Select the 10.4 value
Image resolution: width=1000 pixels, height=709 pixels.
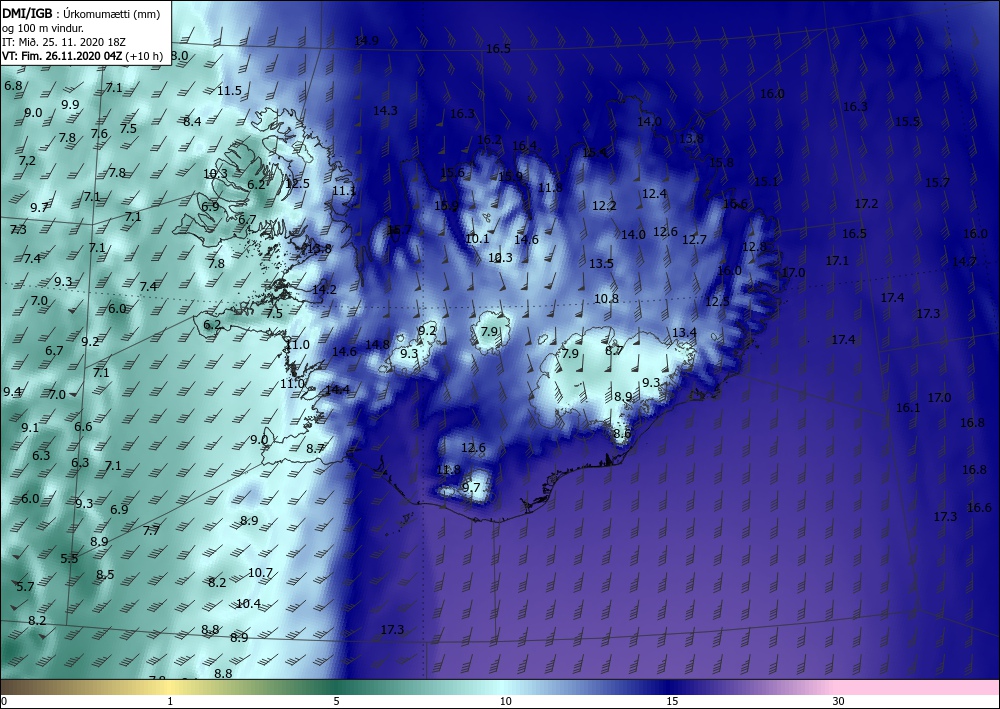[248, 603]
